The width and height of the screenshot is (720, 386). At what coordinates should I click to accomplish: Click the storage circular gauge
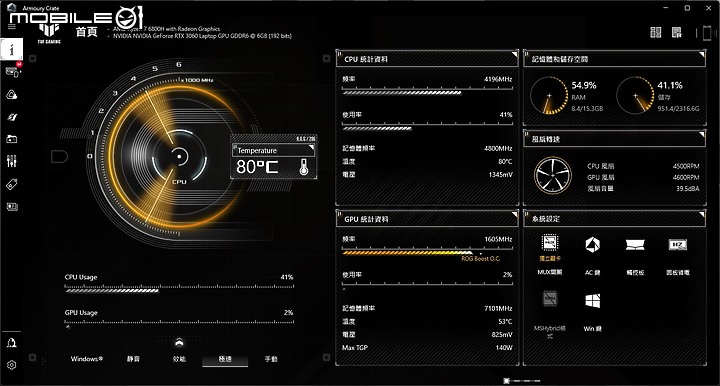tap(635, 95)
